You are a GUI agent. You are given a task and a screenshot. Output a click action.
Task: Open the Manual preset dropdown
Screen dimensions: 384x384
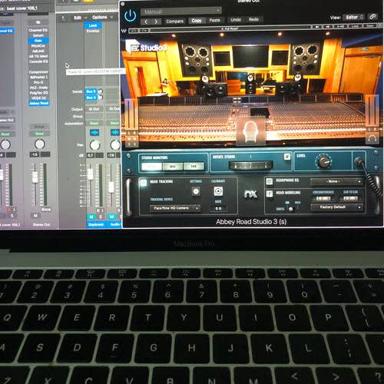pyautogui.click(x=181, y=11)
